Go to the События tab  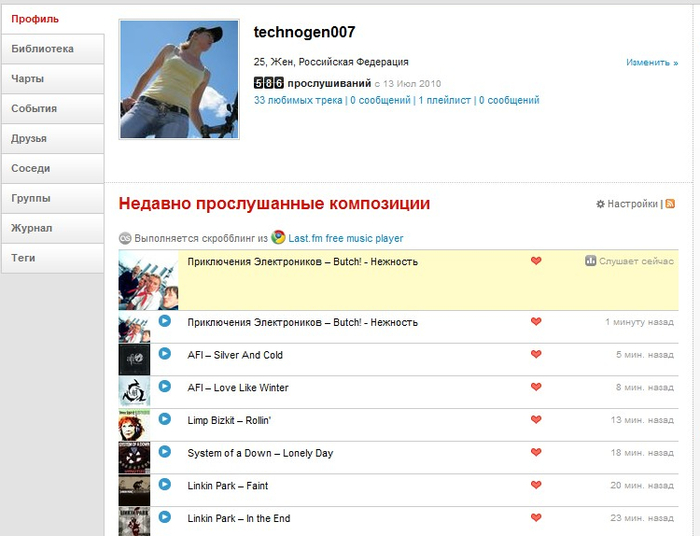pyautogui.click(x=53, y=109)
